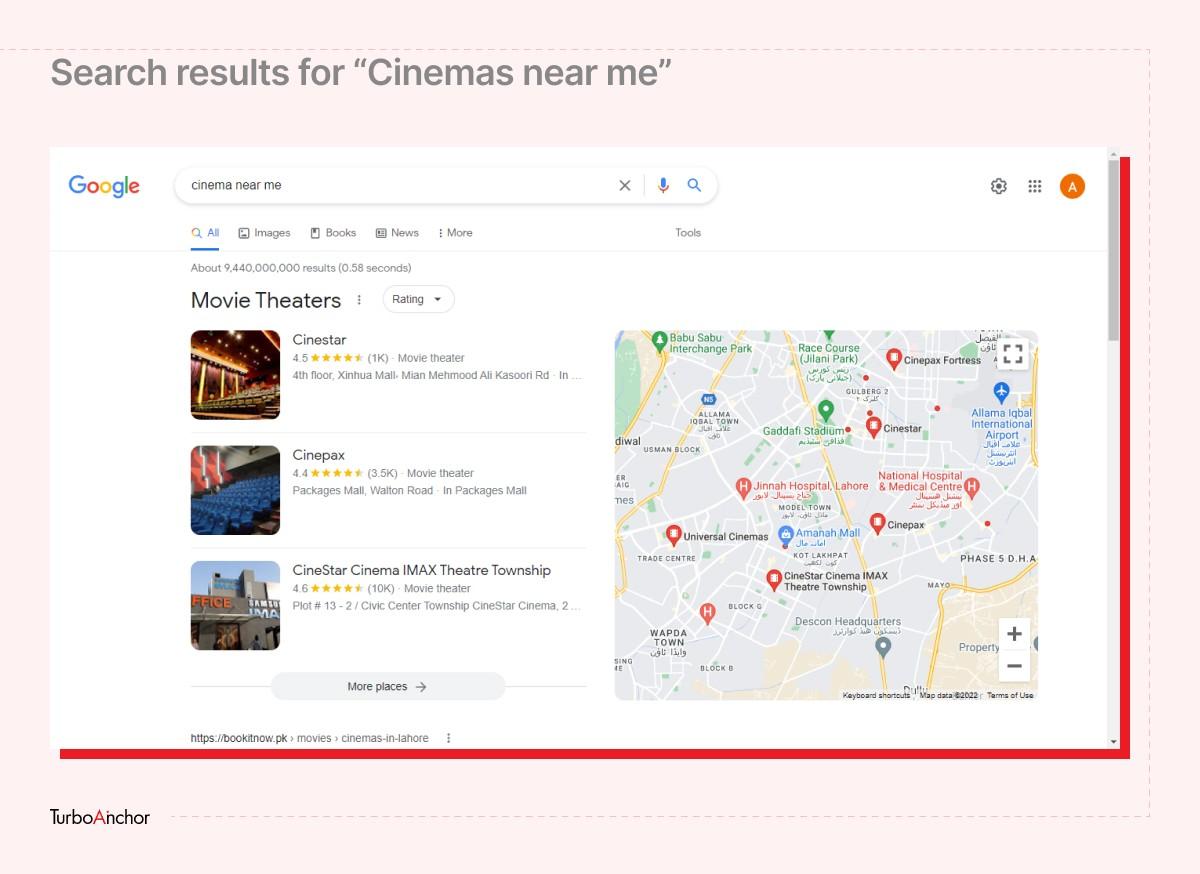The width and height of the screenshot is (1200, 874).
Task: Select the Cinepax Fortress map pin
Action: [x=894, y=358]
